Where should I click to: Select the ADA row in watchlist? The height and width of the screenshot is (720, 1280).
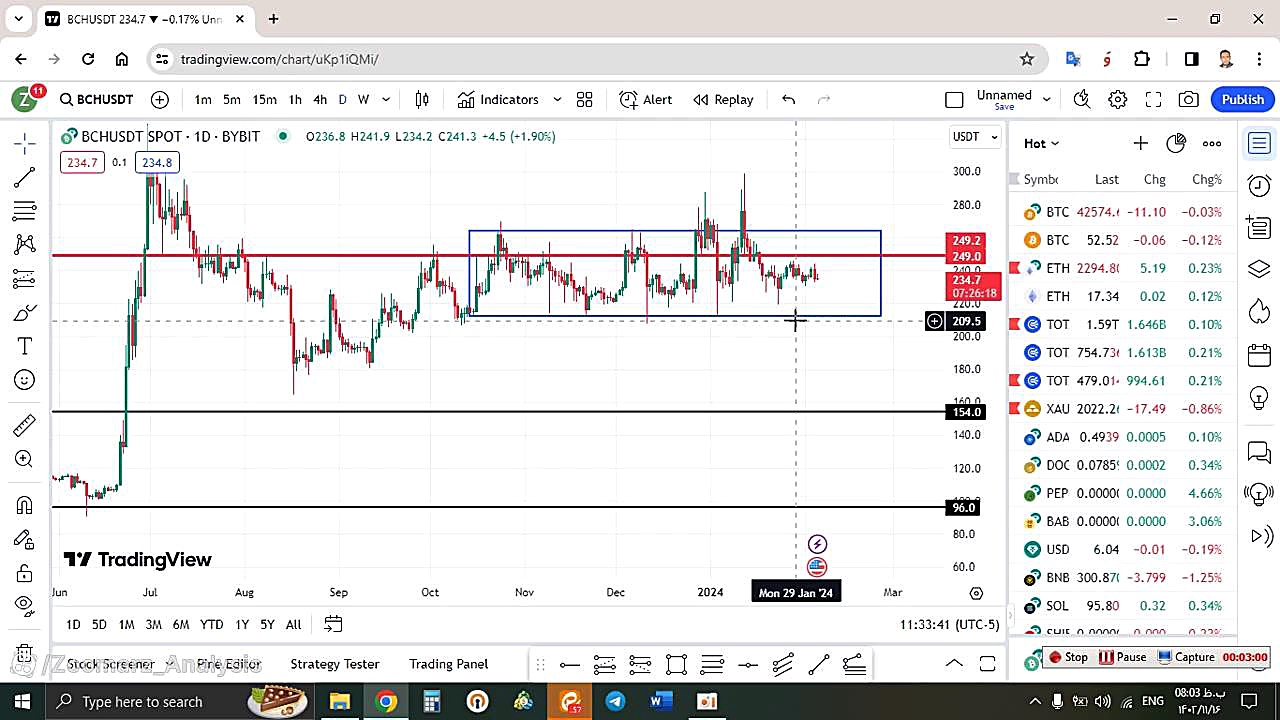[1124, 436]
